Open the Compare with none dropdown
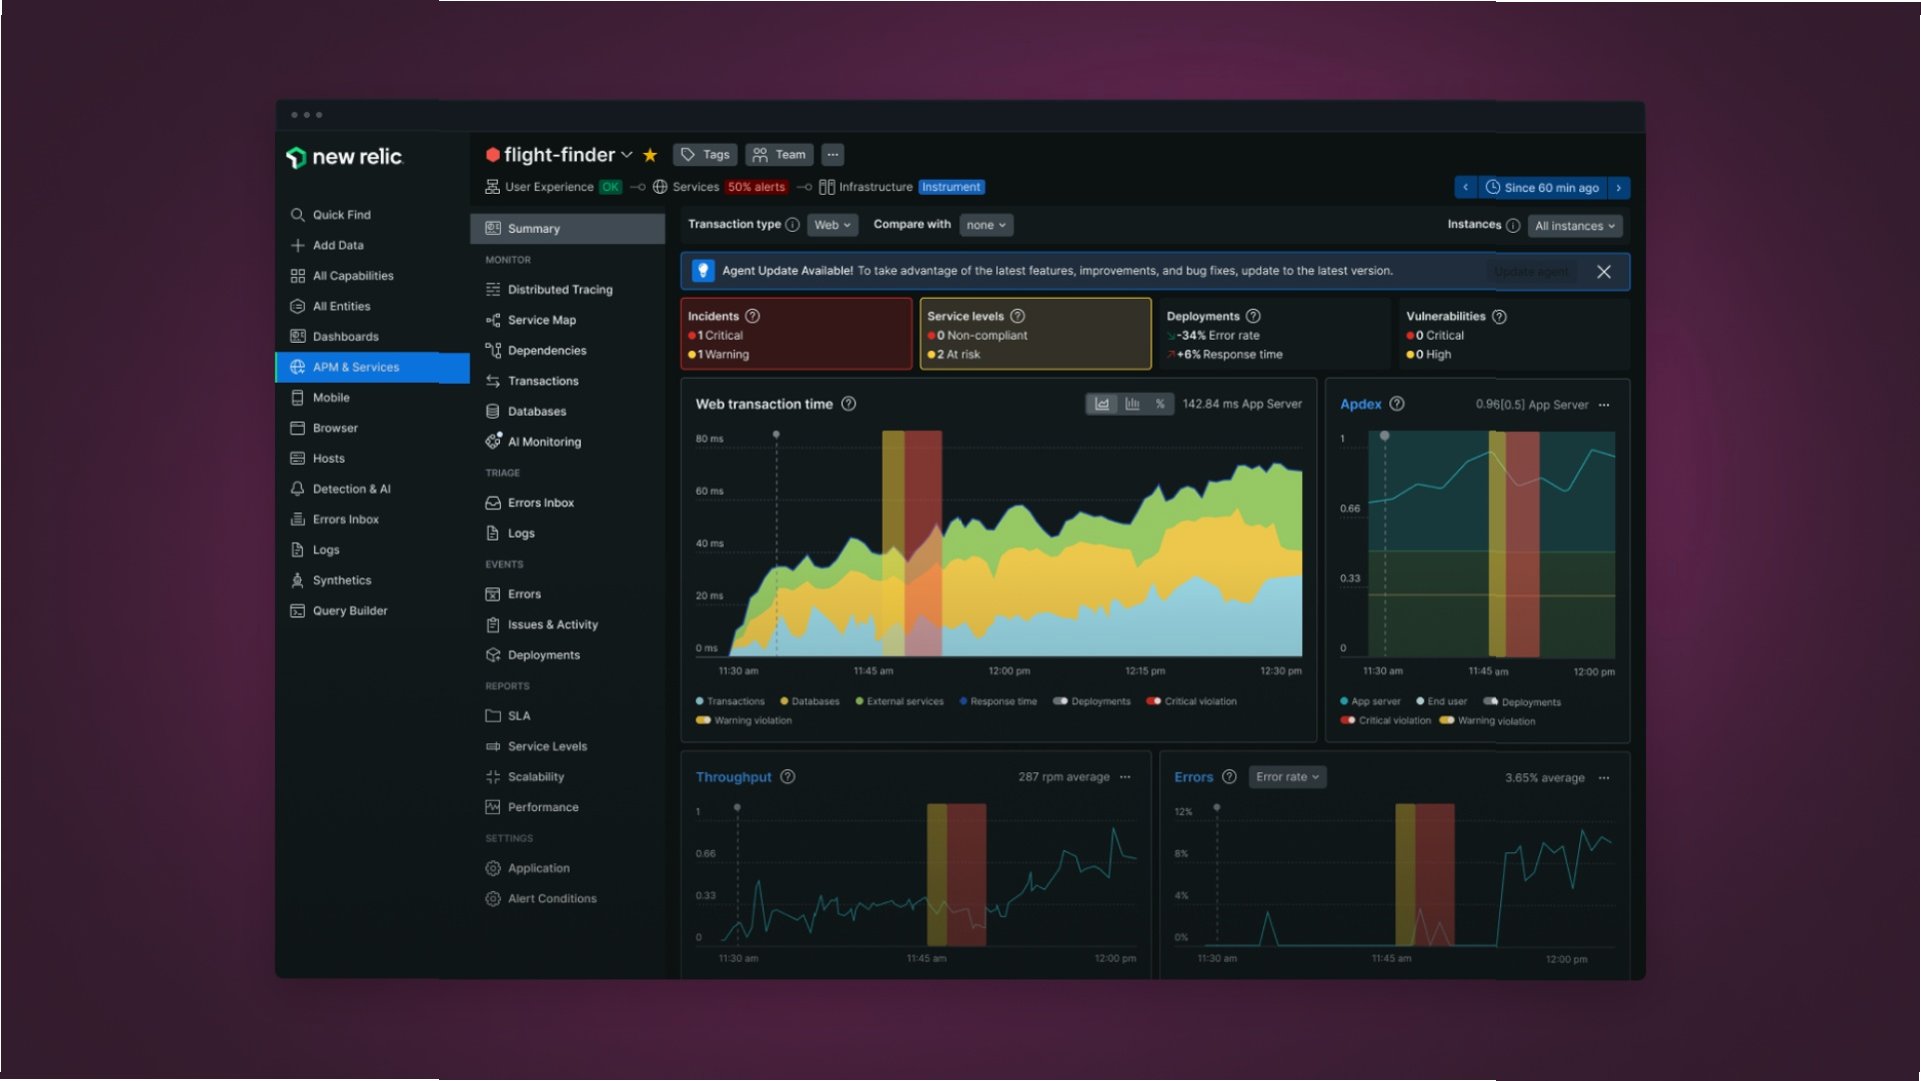The width and height of the screenshot is (1921, 1081). 986,225
